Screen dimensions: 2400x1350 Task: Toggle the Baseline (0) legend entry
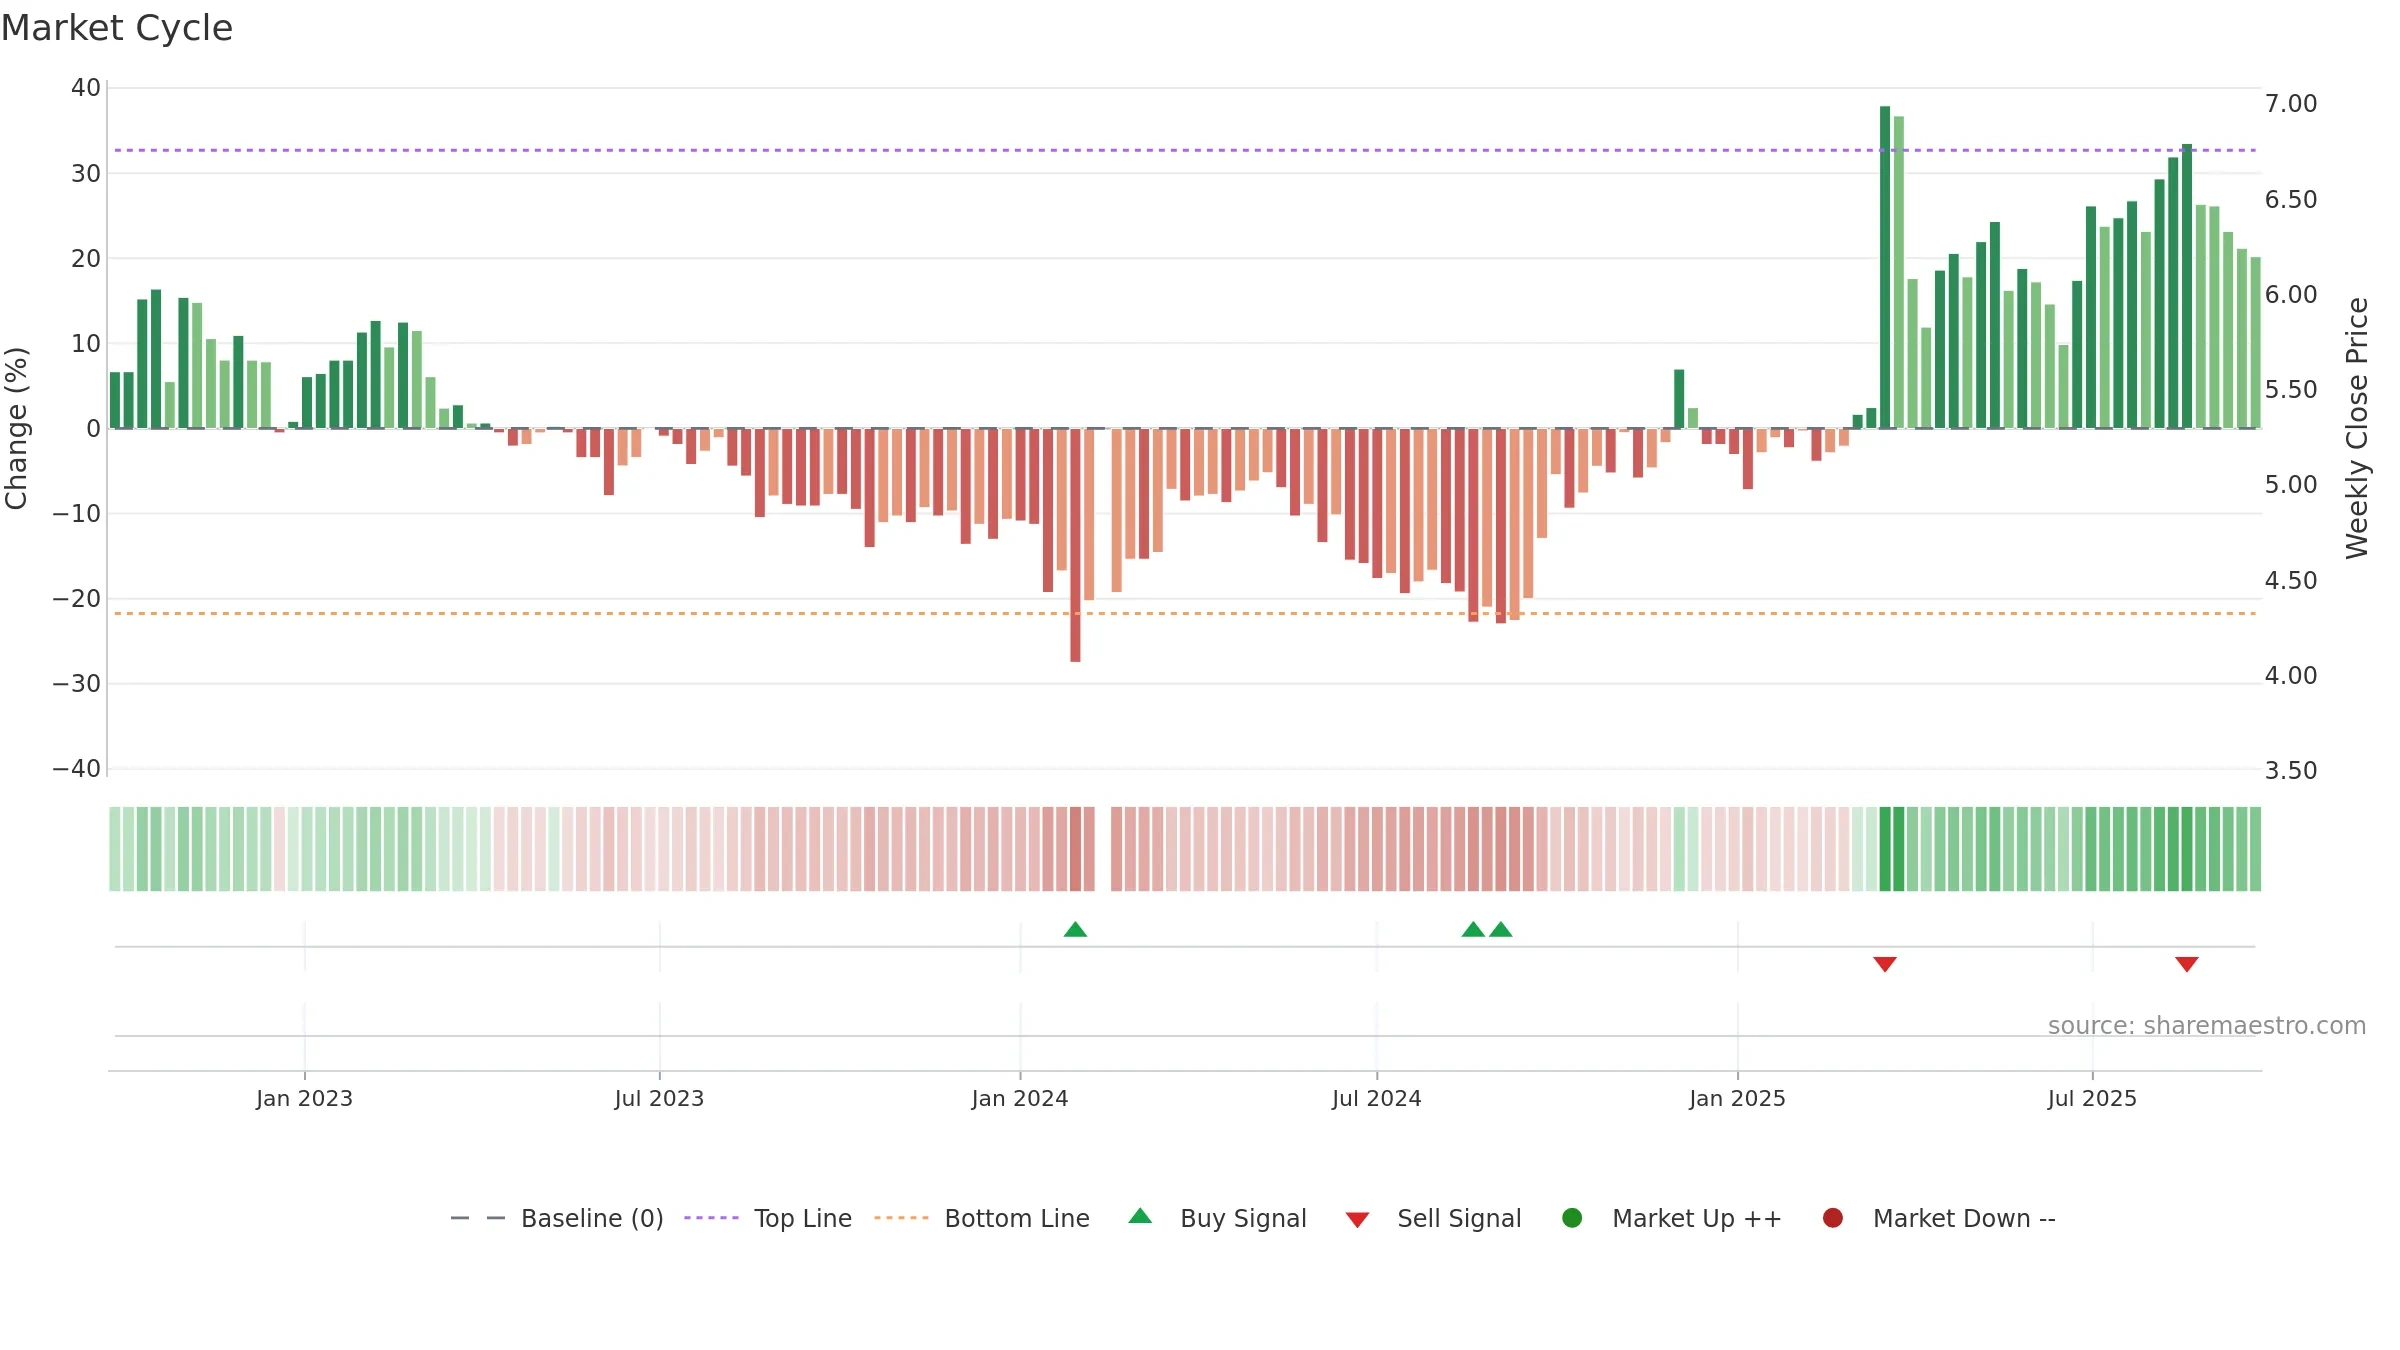click(x=557, y=1218)
